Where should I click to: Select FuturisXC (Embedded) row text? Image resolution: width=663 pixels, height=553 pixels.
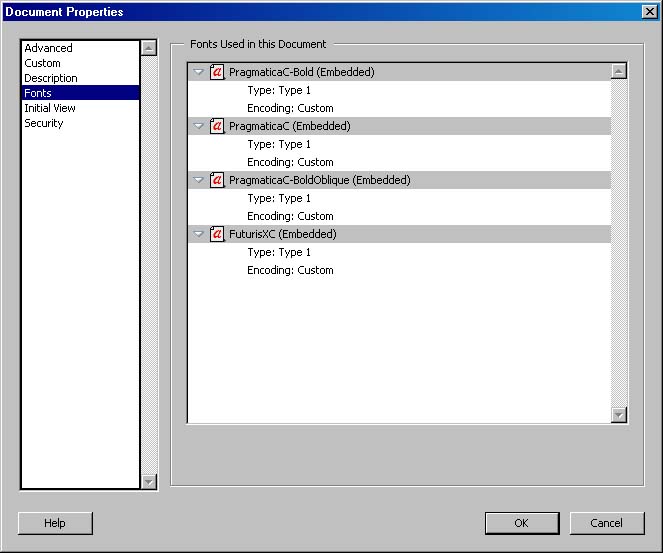pyautogui.click(x=282, y=234)
